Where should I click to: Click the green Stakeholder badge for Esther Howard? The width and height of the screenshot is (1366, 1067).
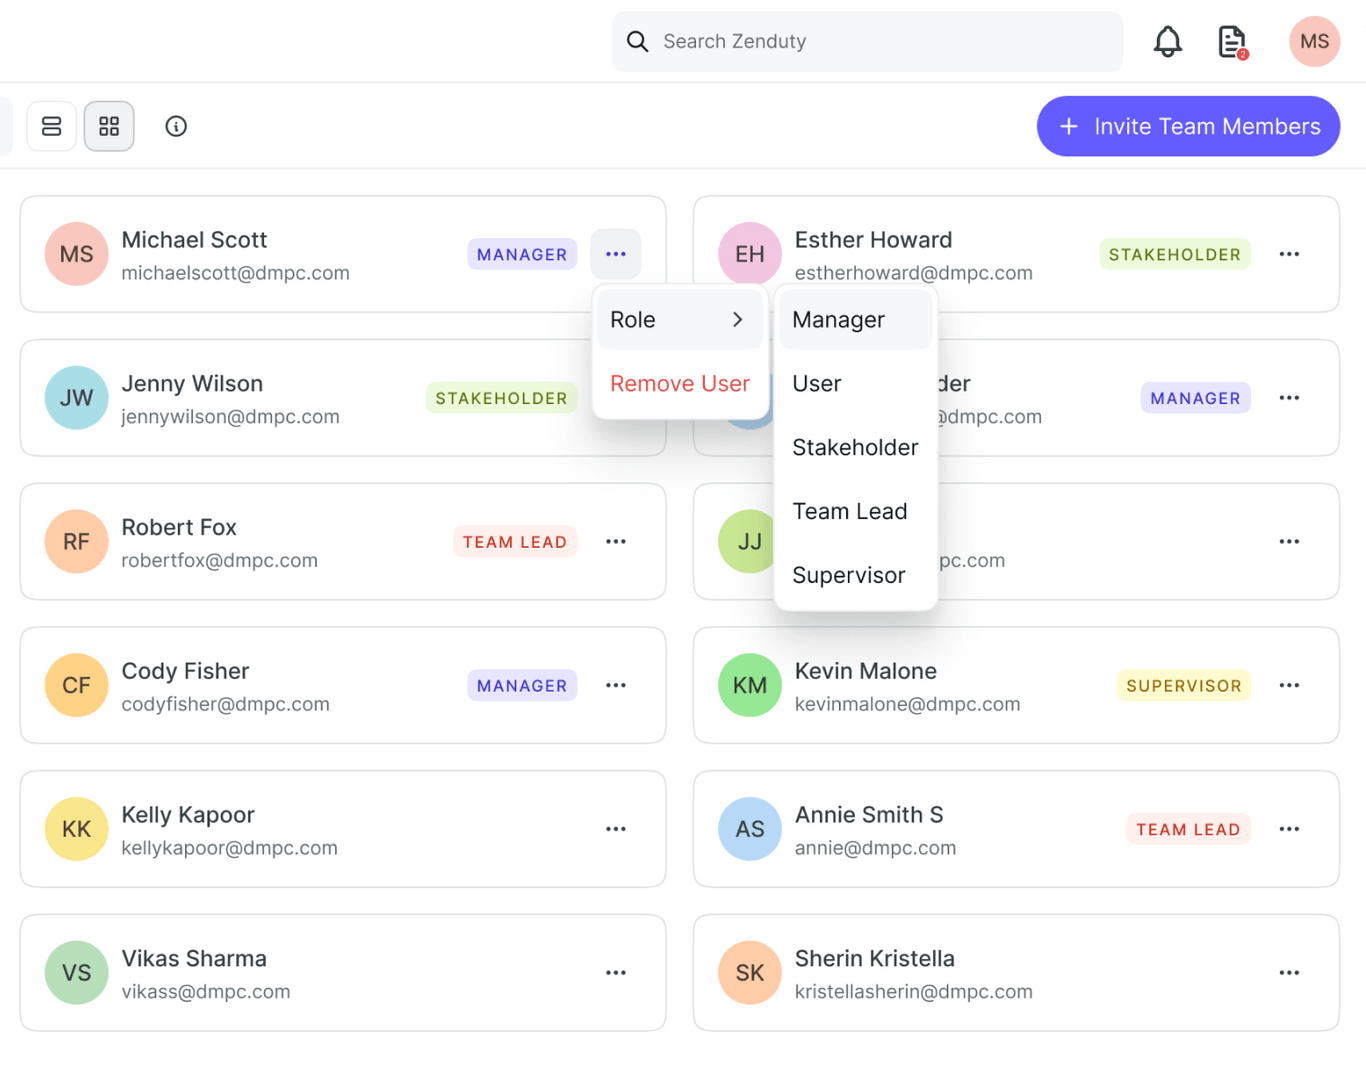tap(1174, 254)
